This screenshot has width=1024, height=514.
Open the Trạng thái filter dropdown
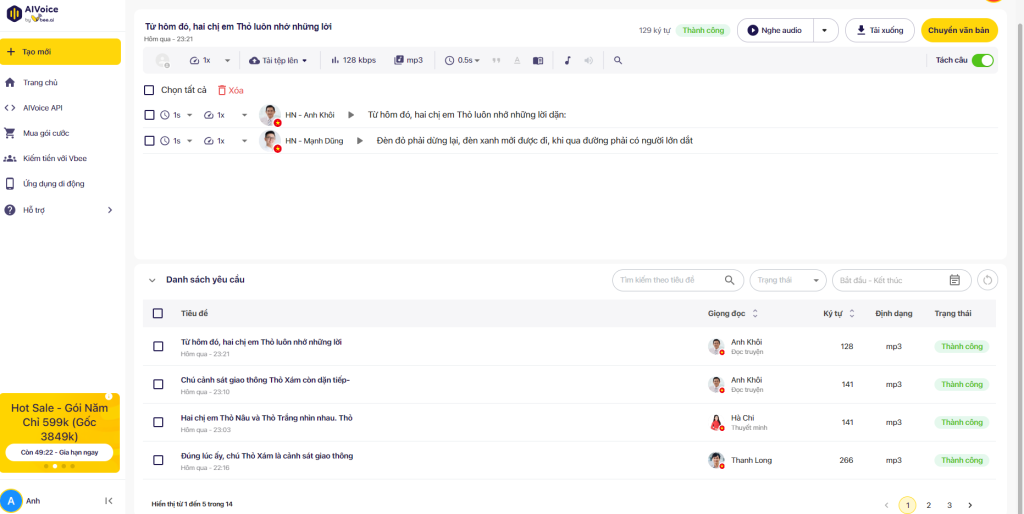pos(788,280)
